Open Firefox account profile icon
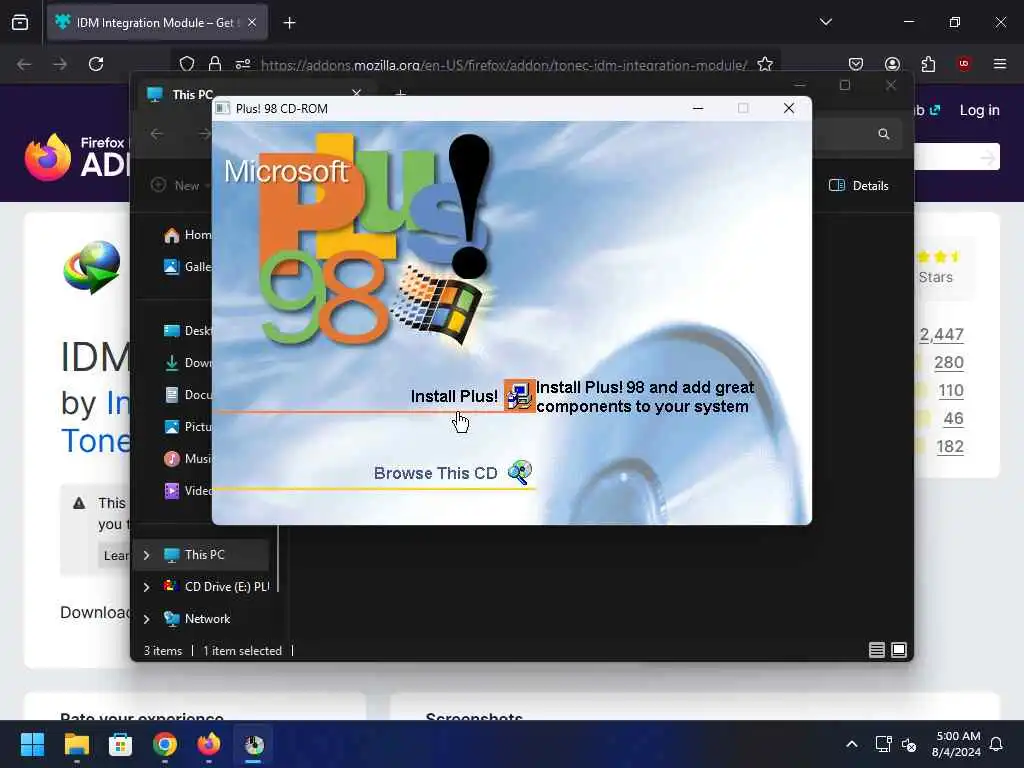This screenshot has width=1024, height=768. pyautogui.click(x=892, y=64)
